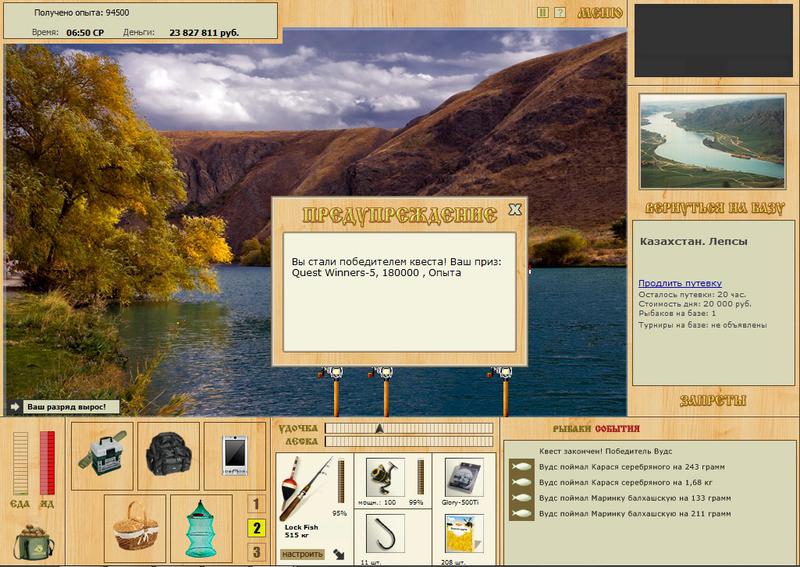The image size is (800, 567).
Task: Open the mobile phone icon
Action: coord(235,456)
